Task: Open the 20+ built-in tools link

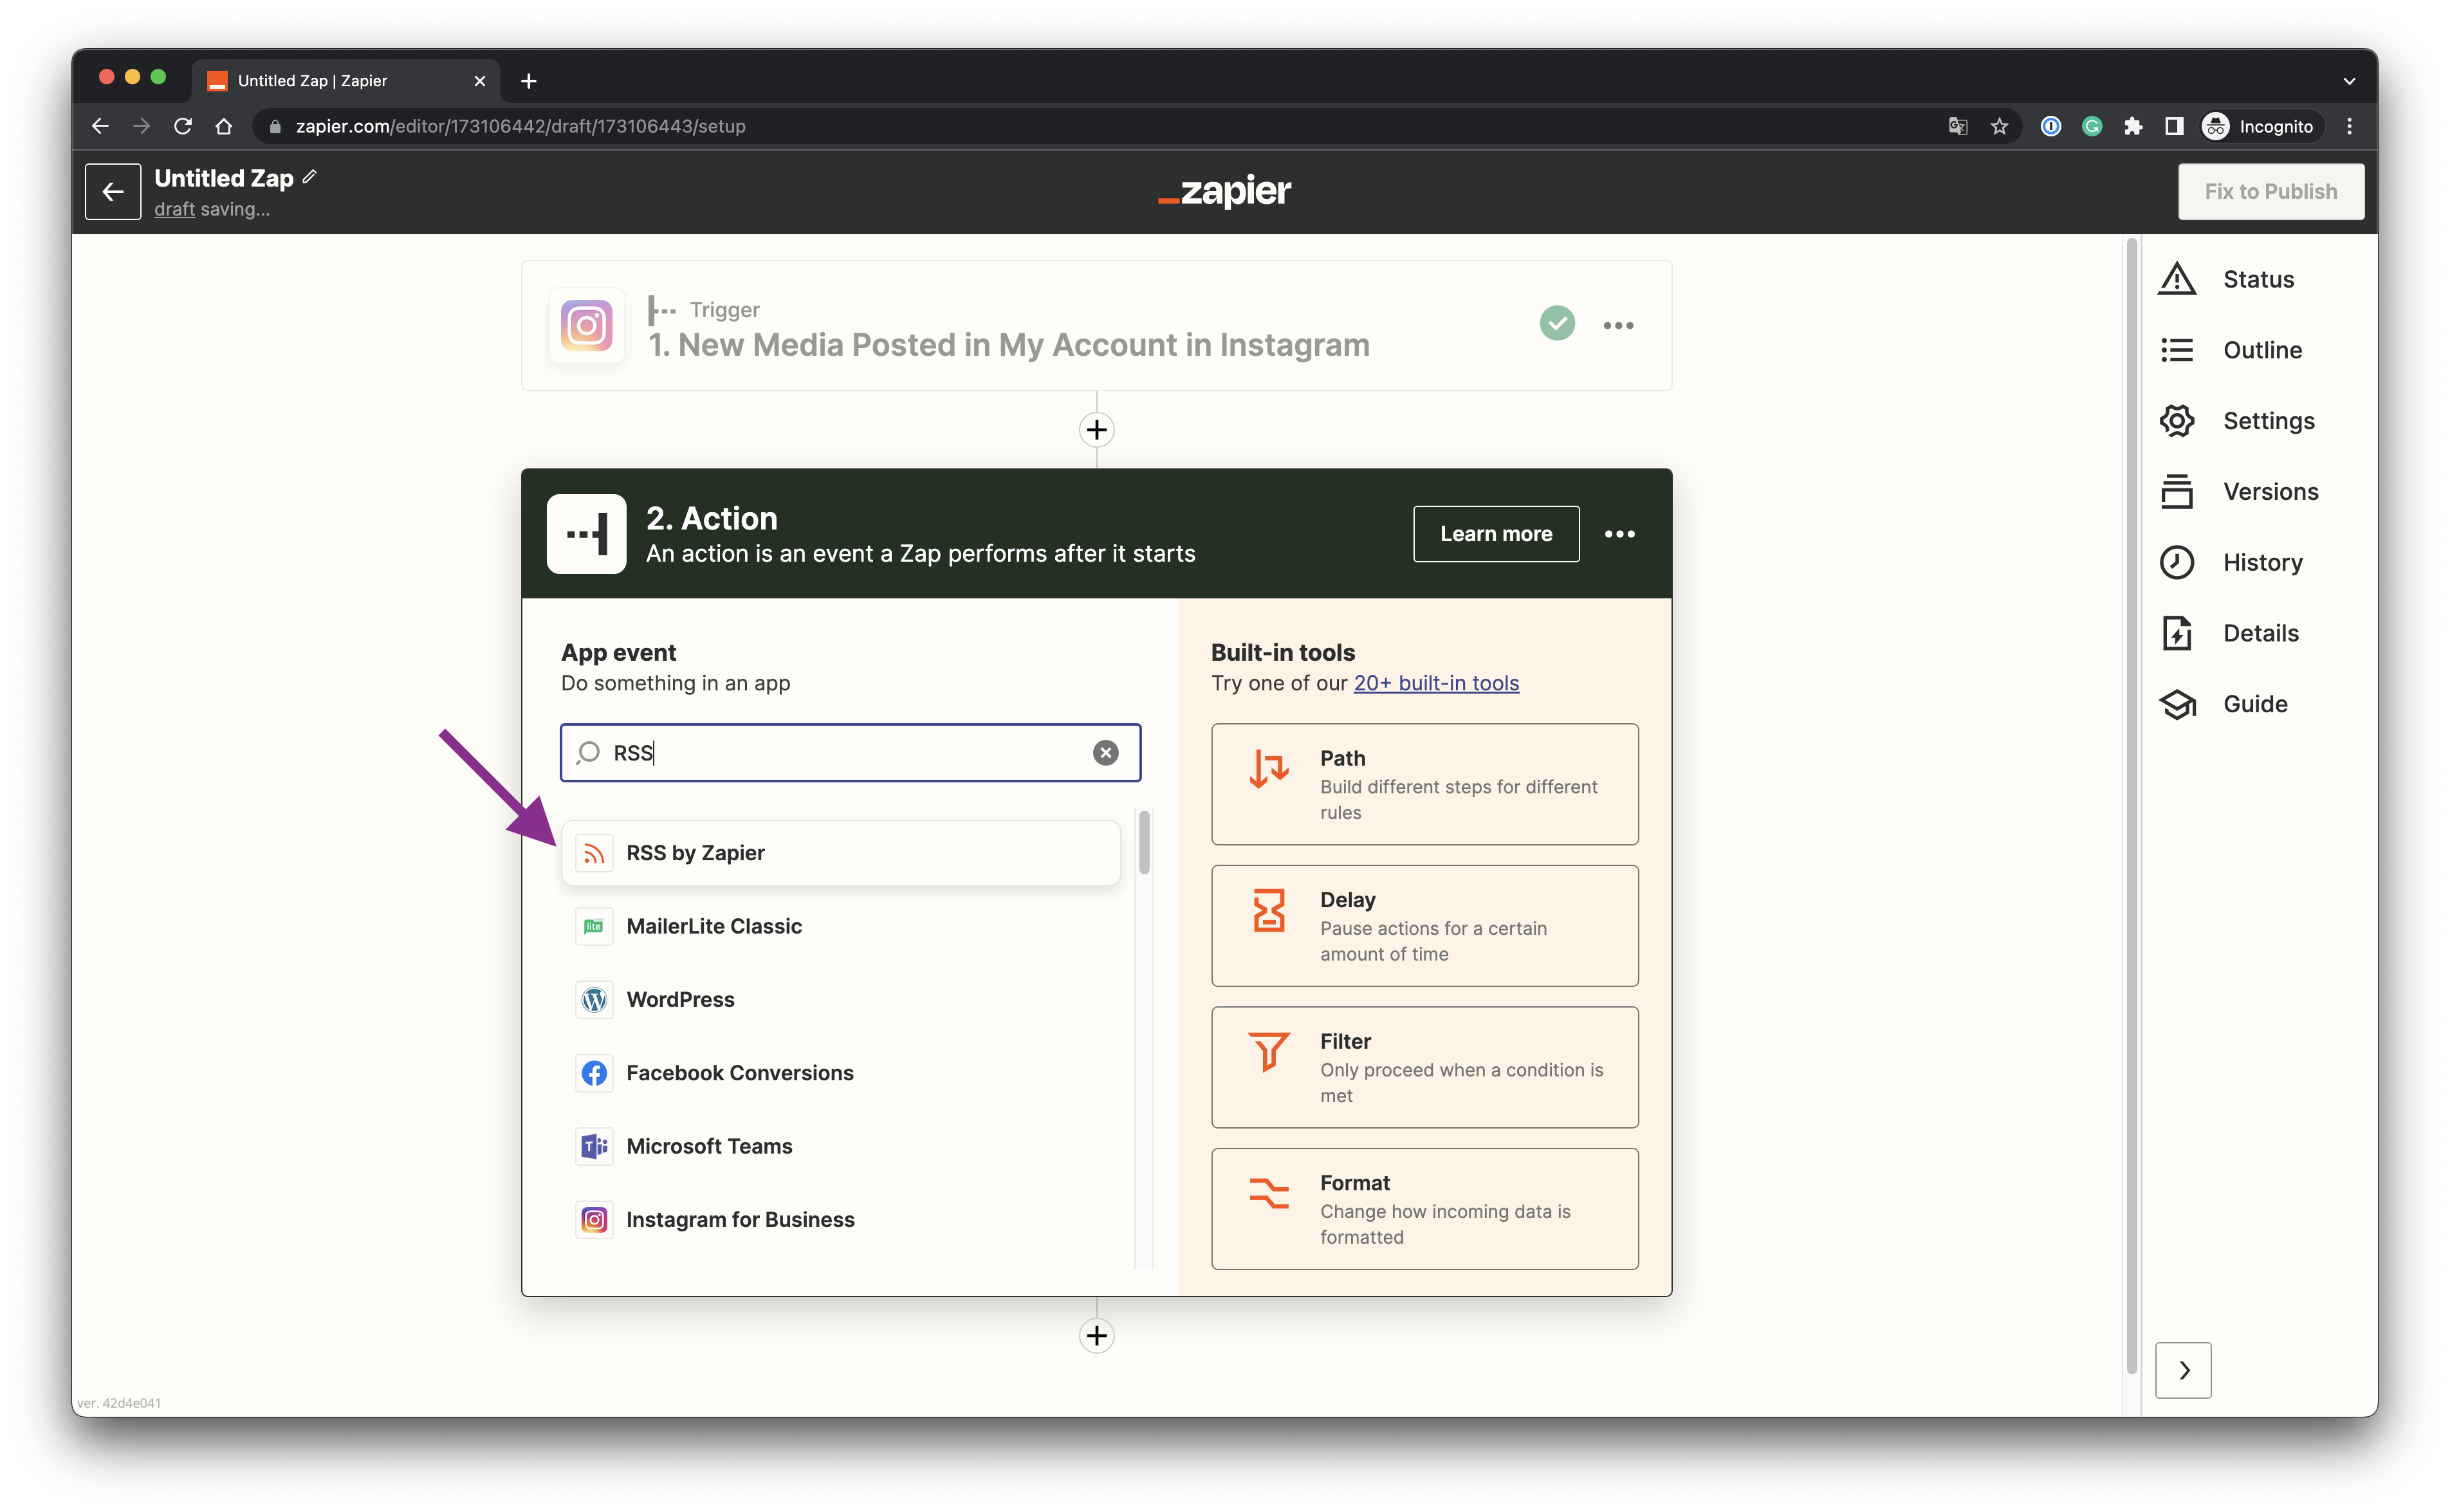Action: [x=1435, y=683]
